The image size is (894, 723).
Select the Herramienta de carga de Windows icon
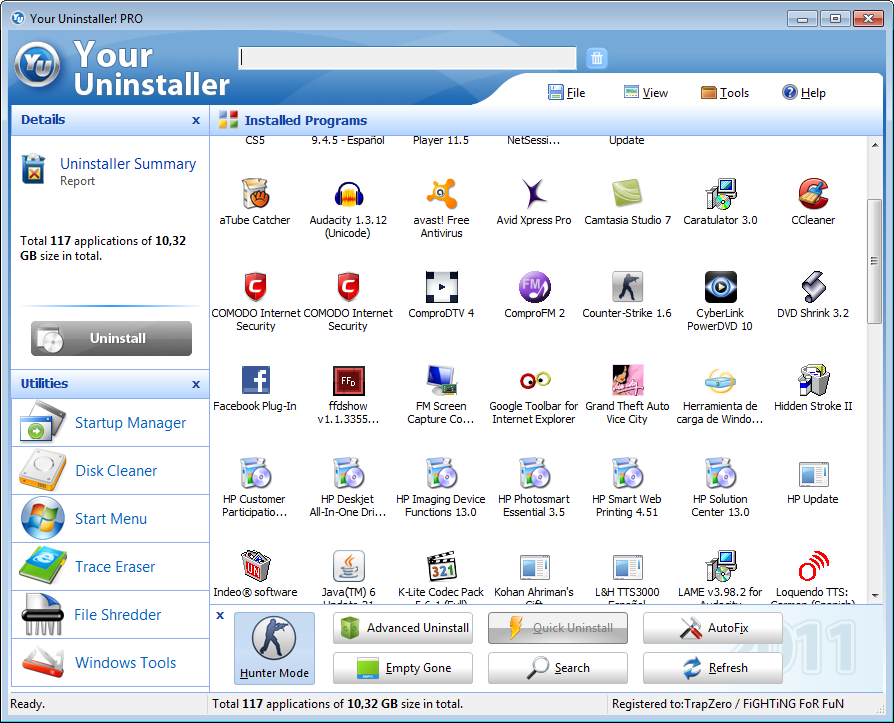pos(720,380)
